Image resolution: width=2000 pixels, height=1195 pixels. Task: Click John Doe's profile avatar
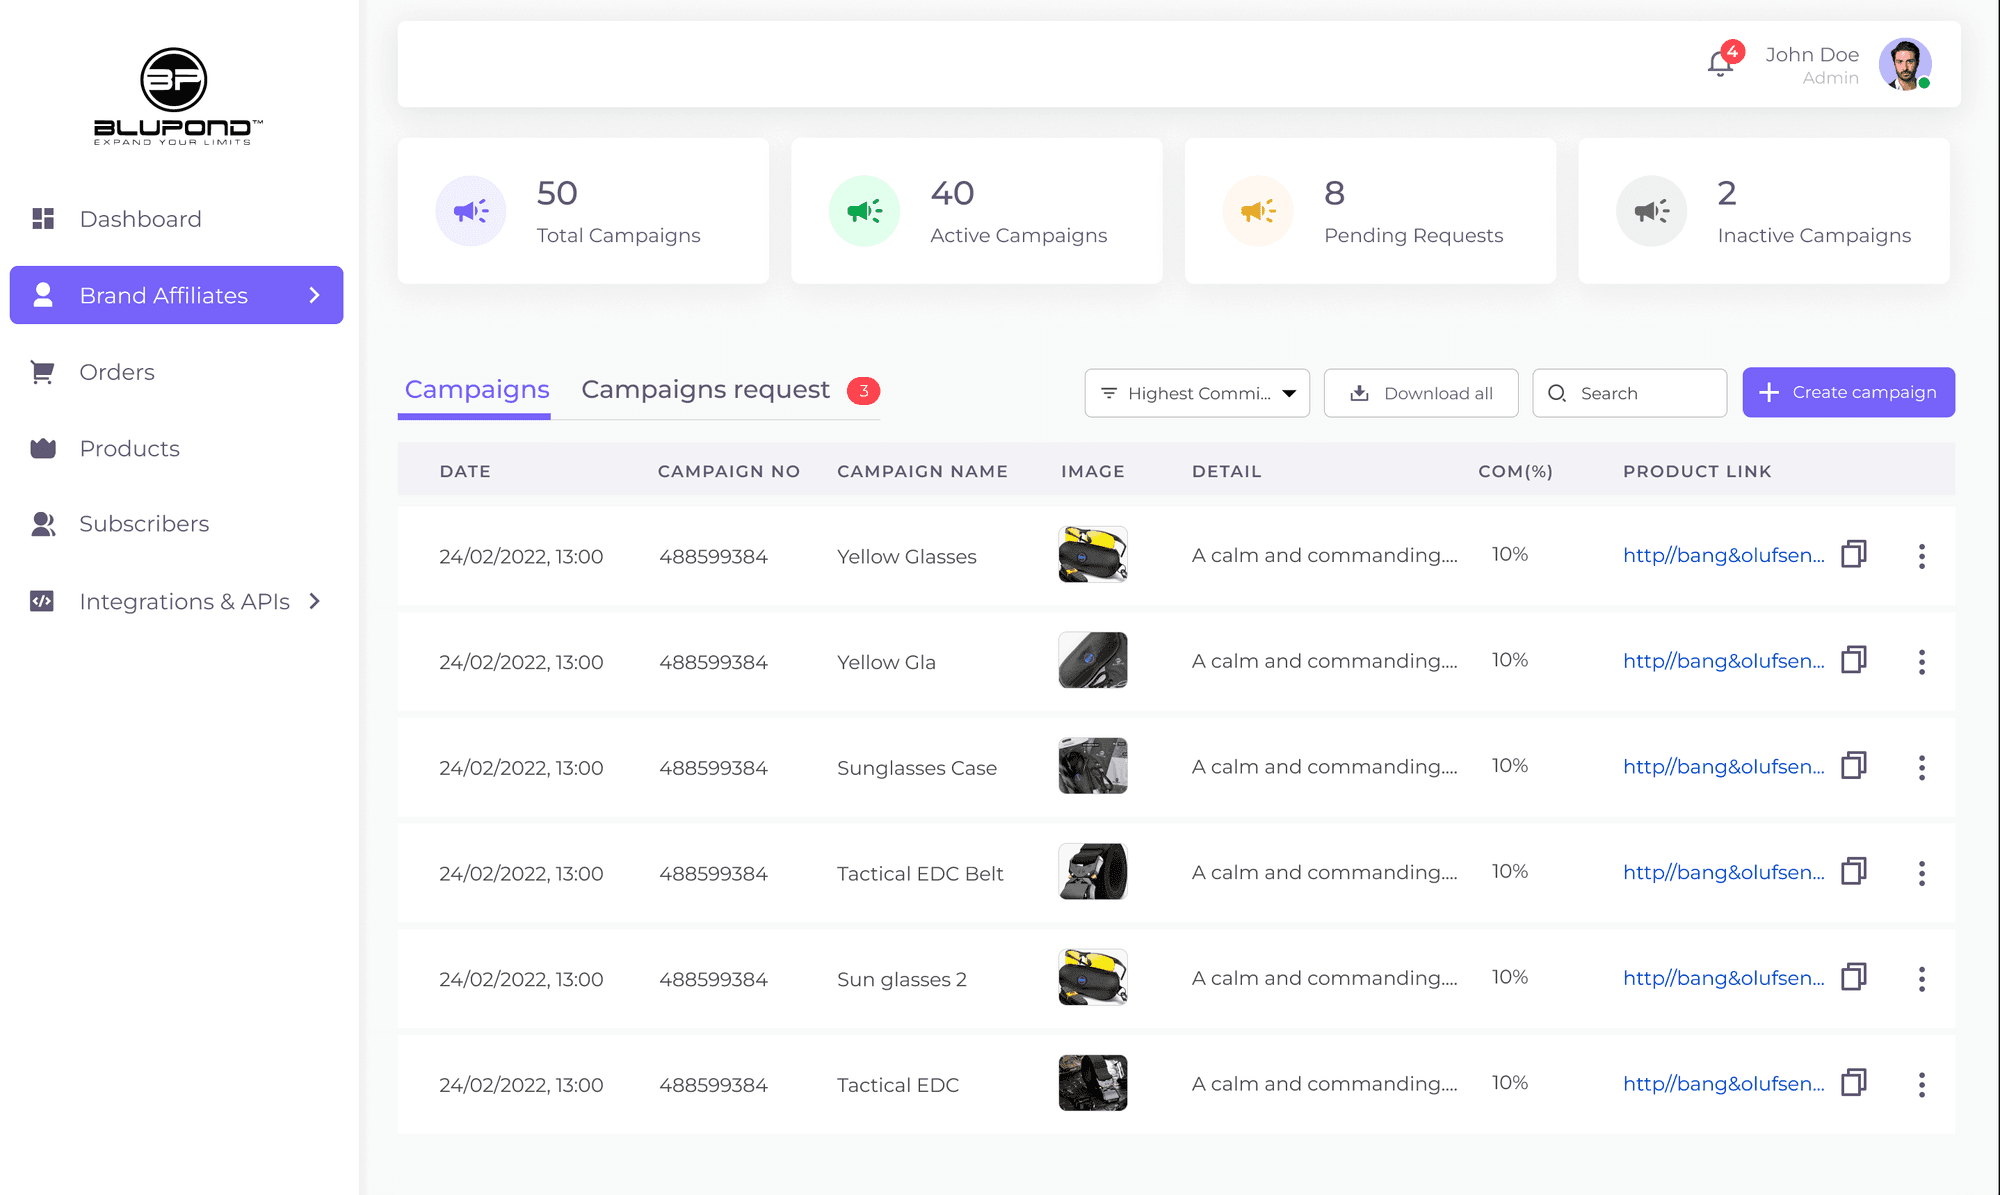tap(1904, 65)
